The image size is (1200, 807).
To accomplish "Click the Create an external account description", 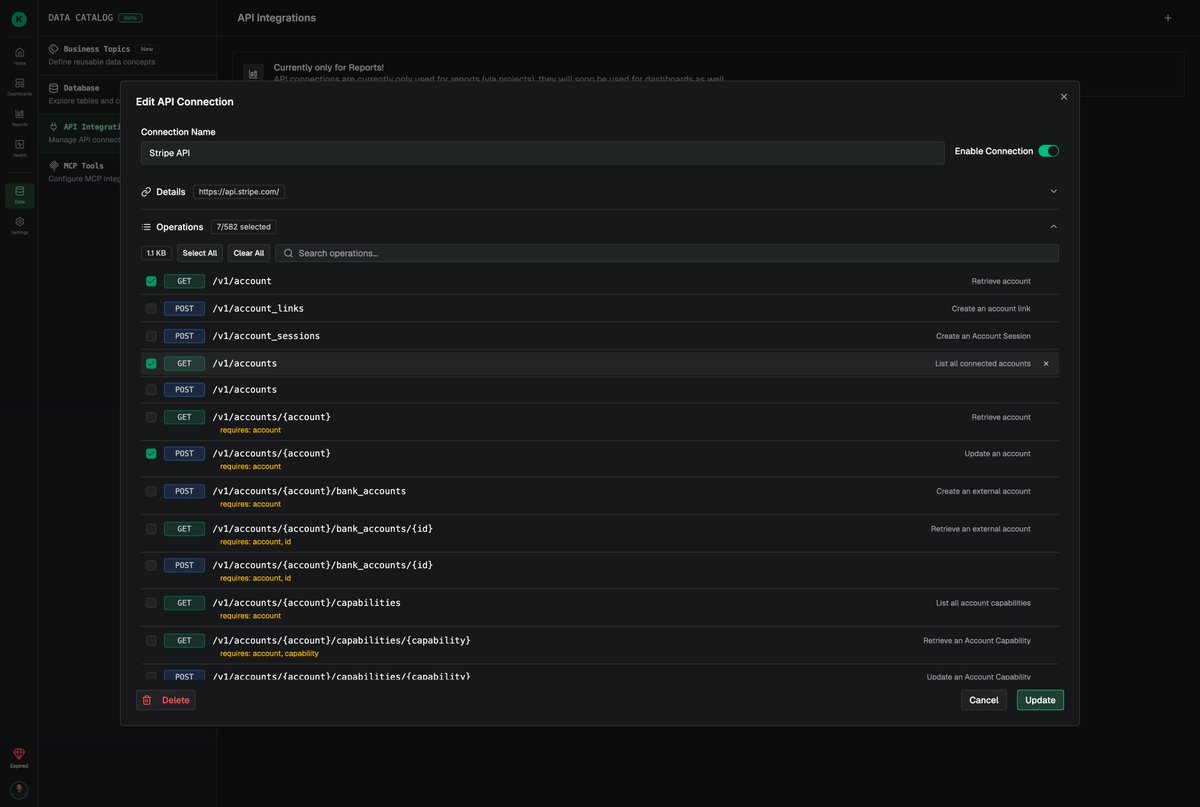I will 983,491.
